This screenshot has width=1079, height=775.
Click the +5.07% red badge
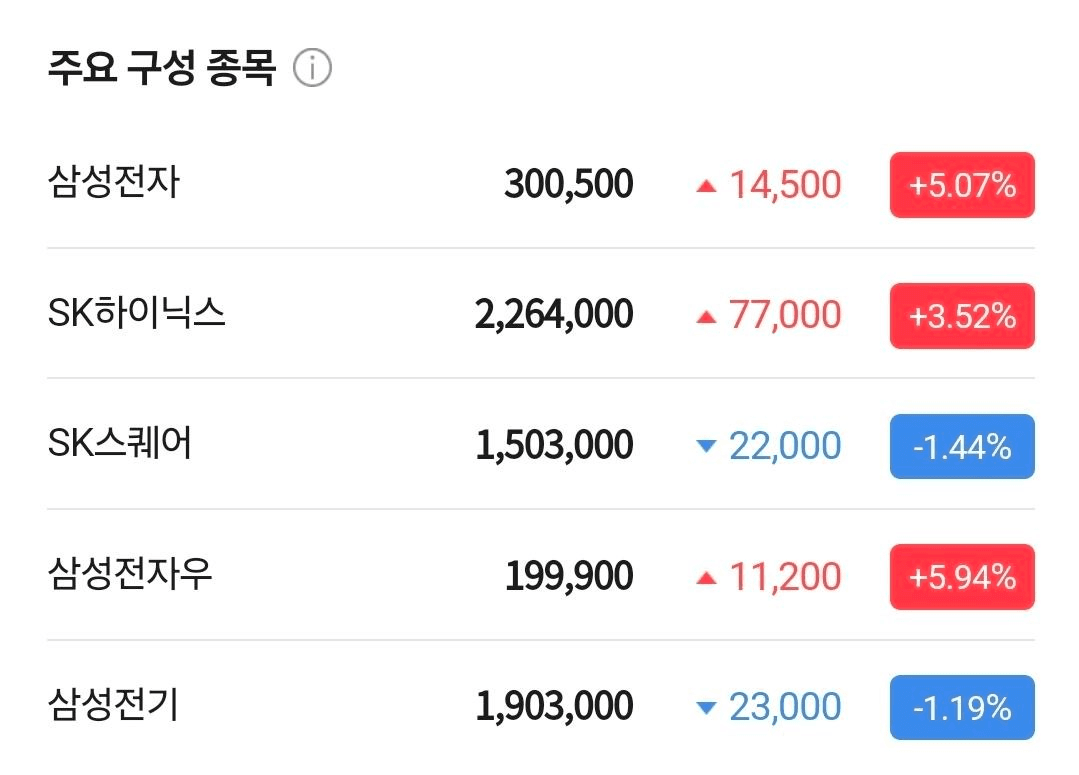(x=962, y=185)
